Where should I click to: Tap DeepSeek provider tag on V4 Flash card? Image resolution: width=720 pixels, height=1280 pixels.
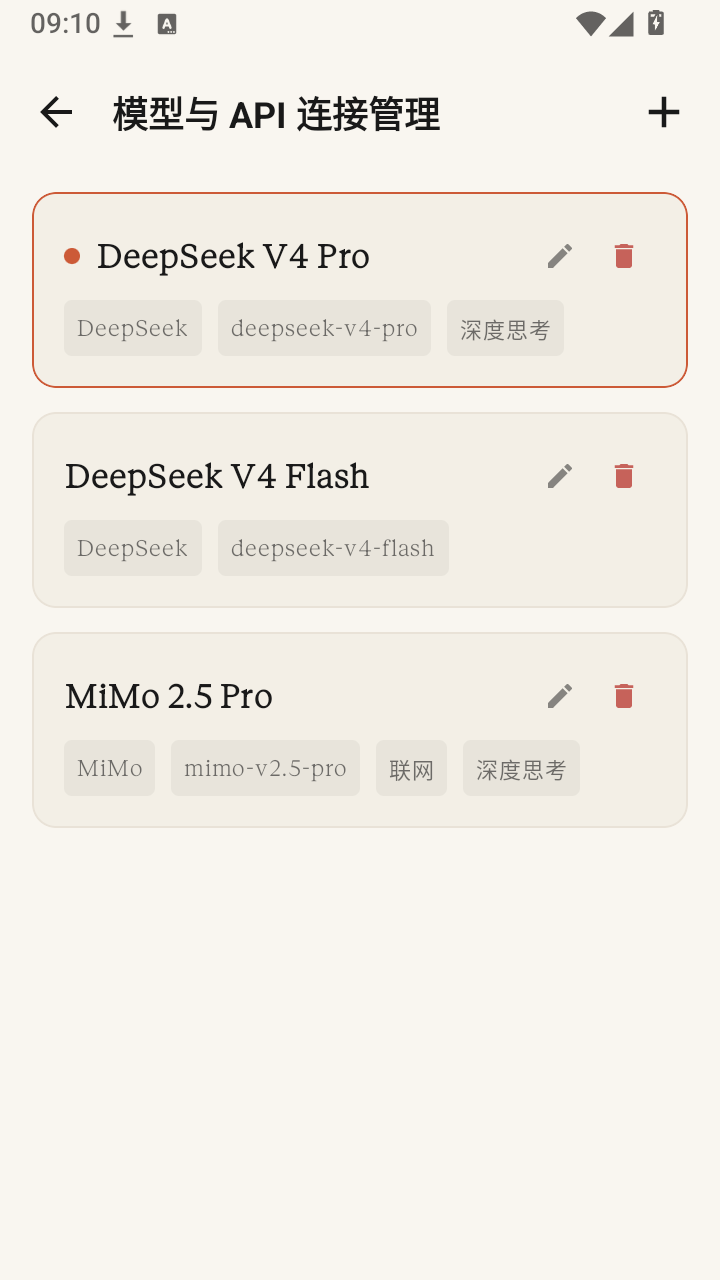point(133,548)
